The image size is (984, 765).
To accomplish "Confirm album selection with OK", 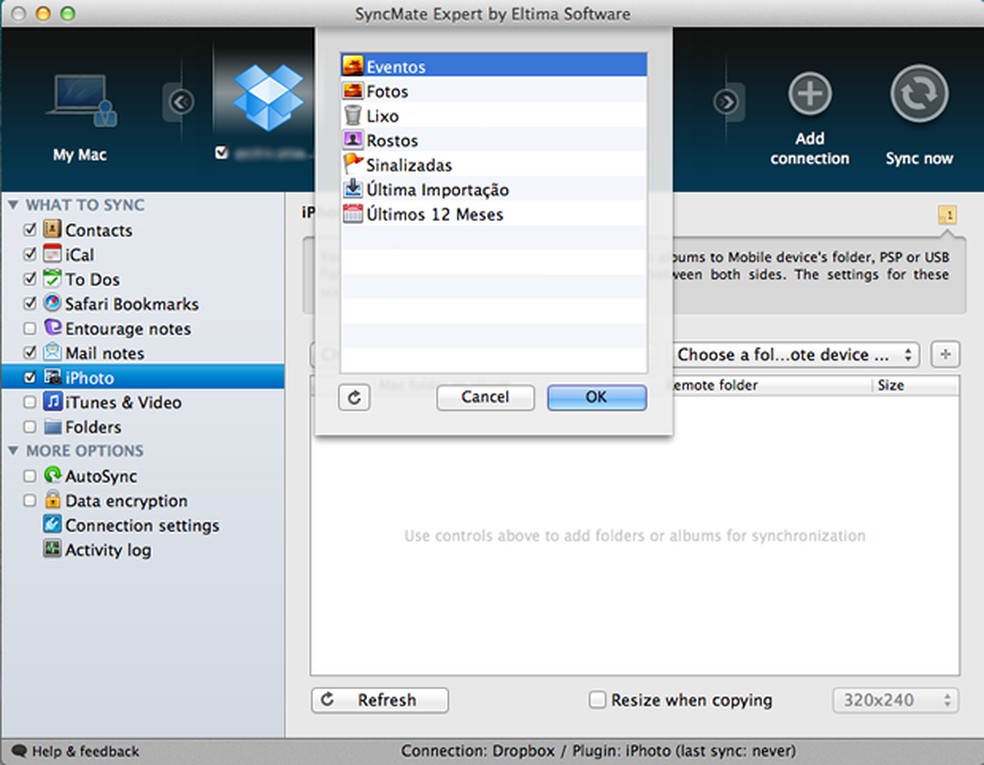I will tap(596, 397).
